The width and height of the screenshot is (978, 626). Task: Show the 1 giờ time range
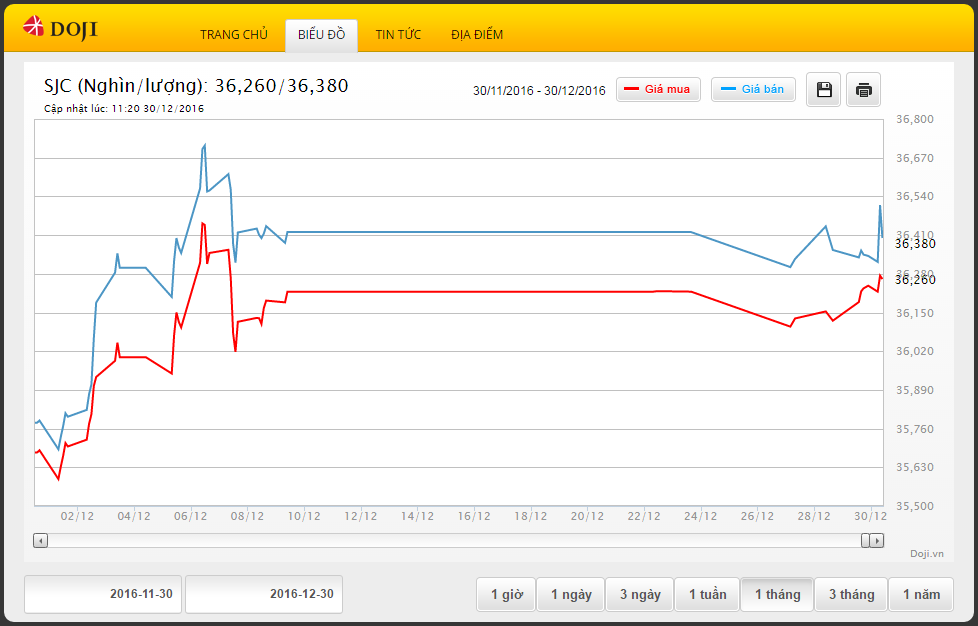point(506,594)
